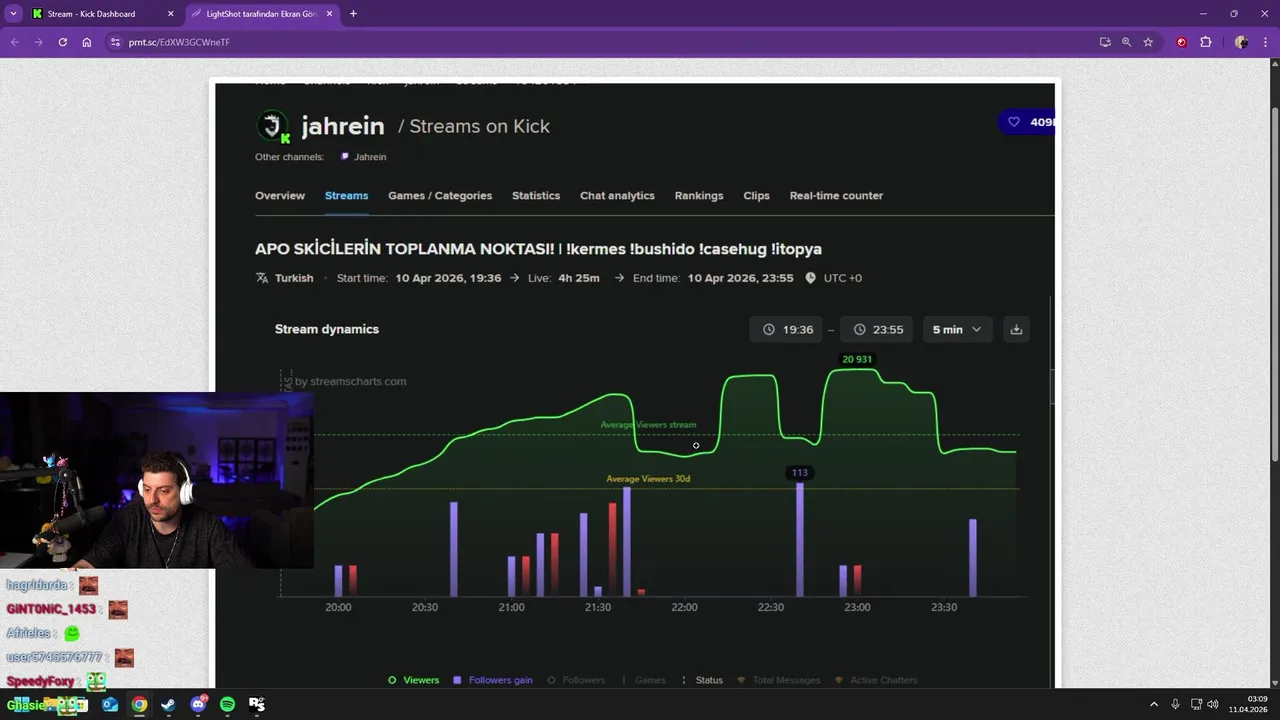This screenshot has height=720, width=1280.
Task: Switch to the Statistics tab
Action: click(x=536, y=196)
